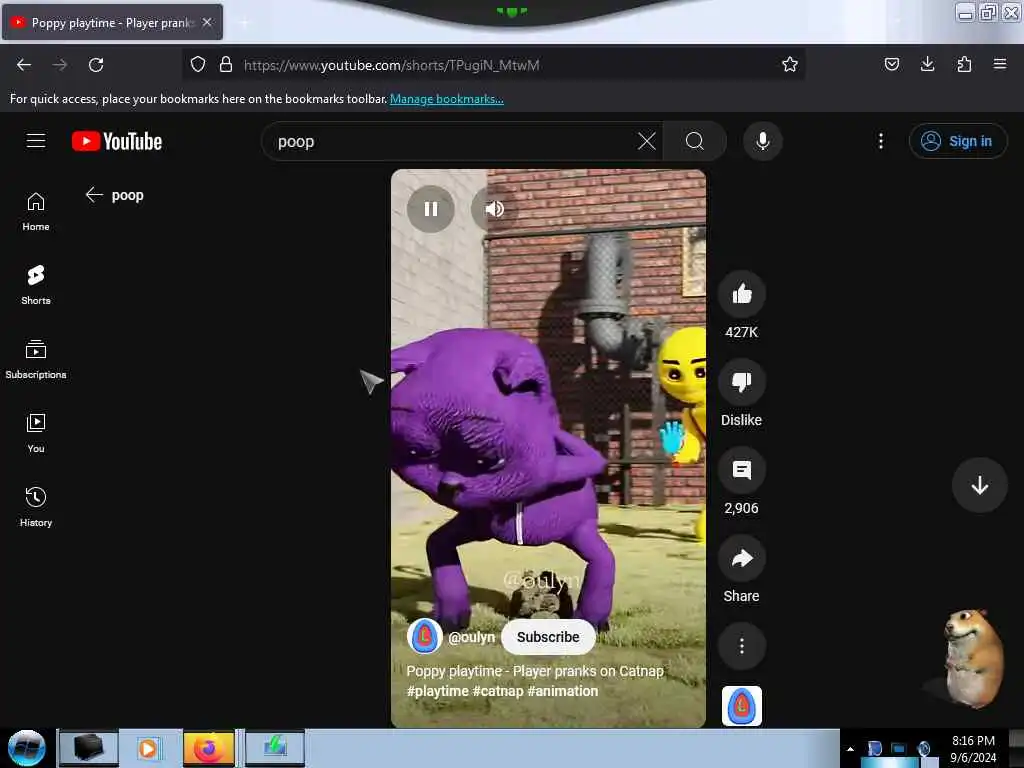
Task: Open the tracking protection shield
Action: coord(198,65)
